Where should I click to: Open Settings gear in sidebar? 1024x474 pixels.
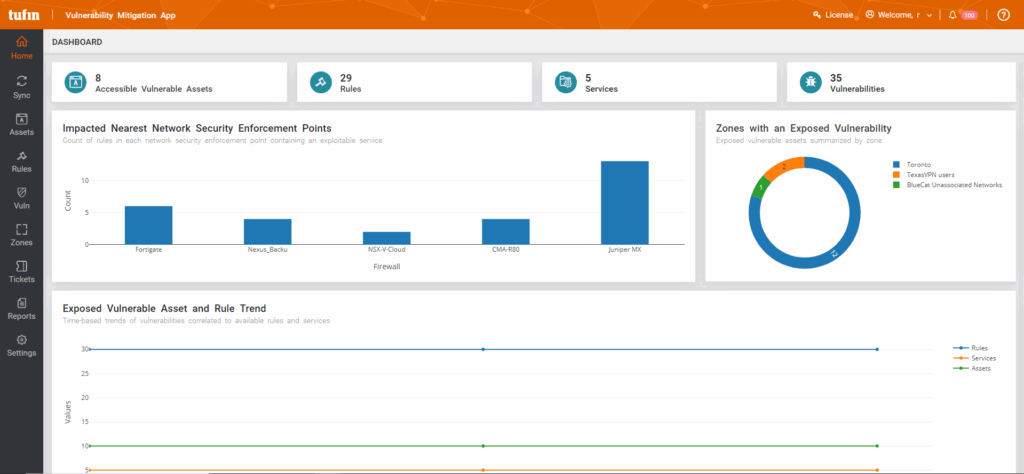tap(21, 345)
